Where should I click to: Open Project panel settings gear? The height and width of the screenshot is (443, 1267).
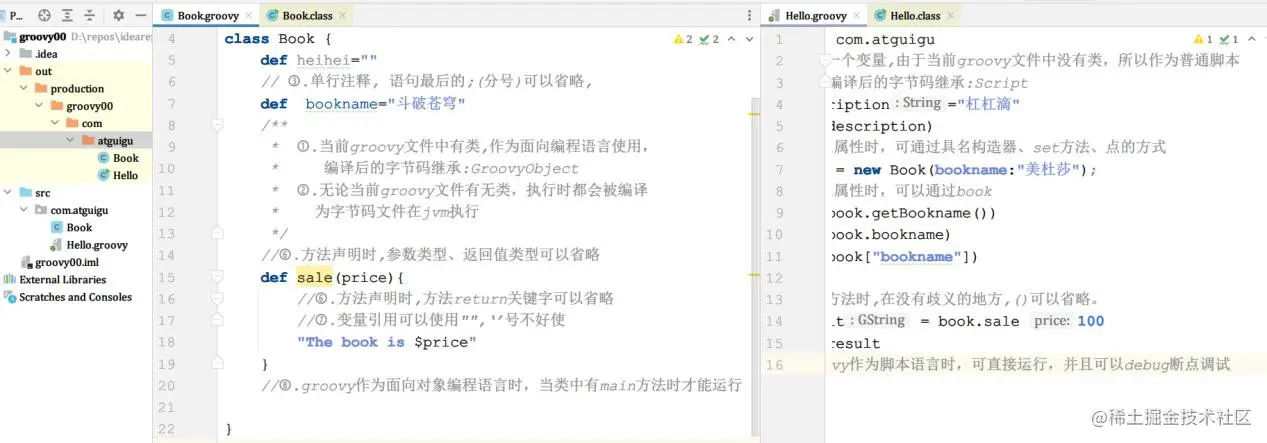pos(118,15)
